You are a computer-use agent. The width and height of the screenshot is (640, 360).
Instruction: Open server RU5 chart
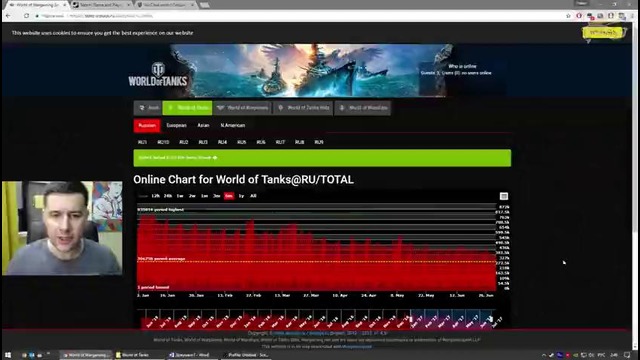pyautogui.click(x=242, y=142)
